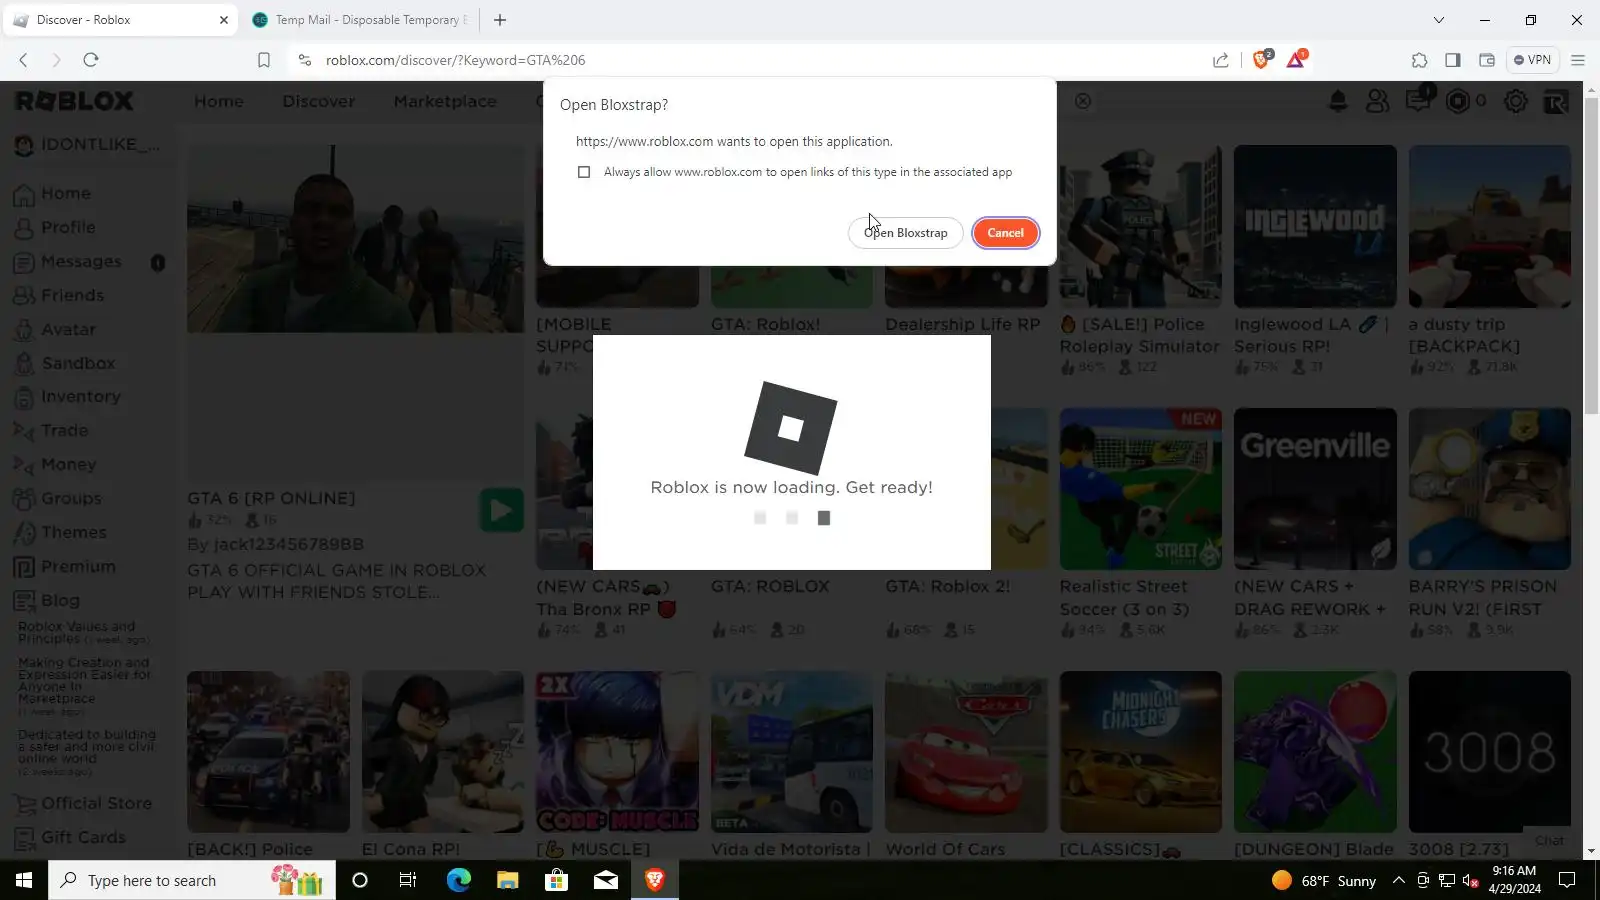
Task: Cancel the Open Bloxstrap dialog
Action: tap(1006, 233)
